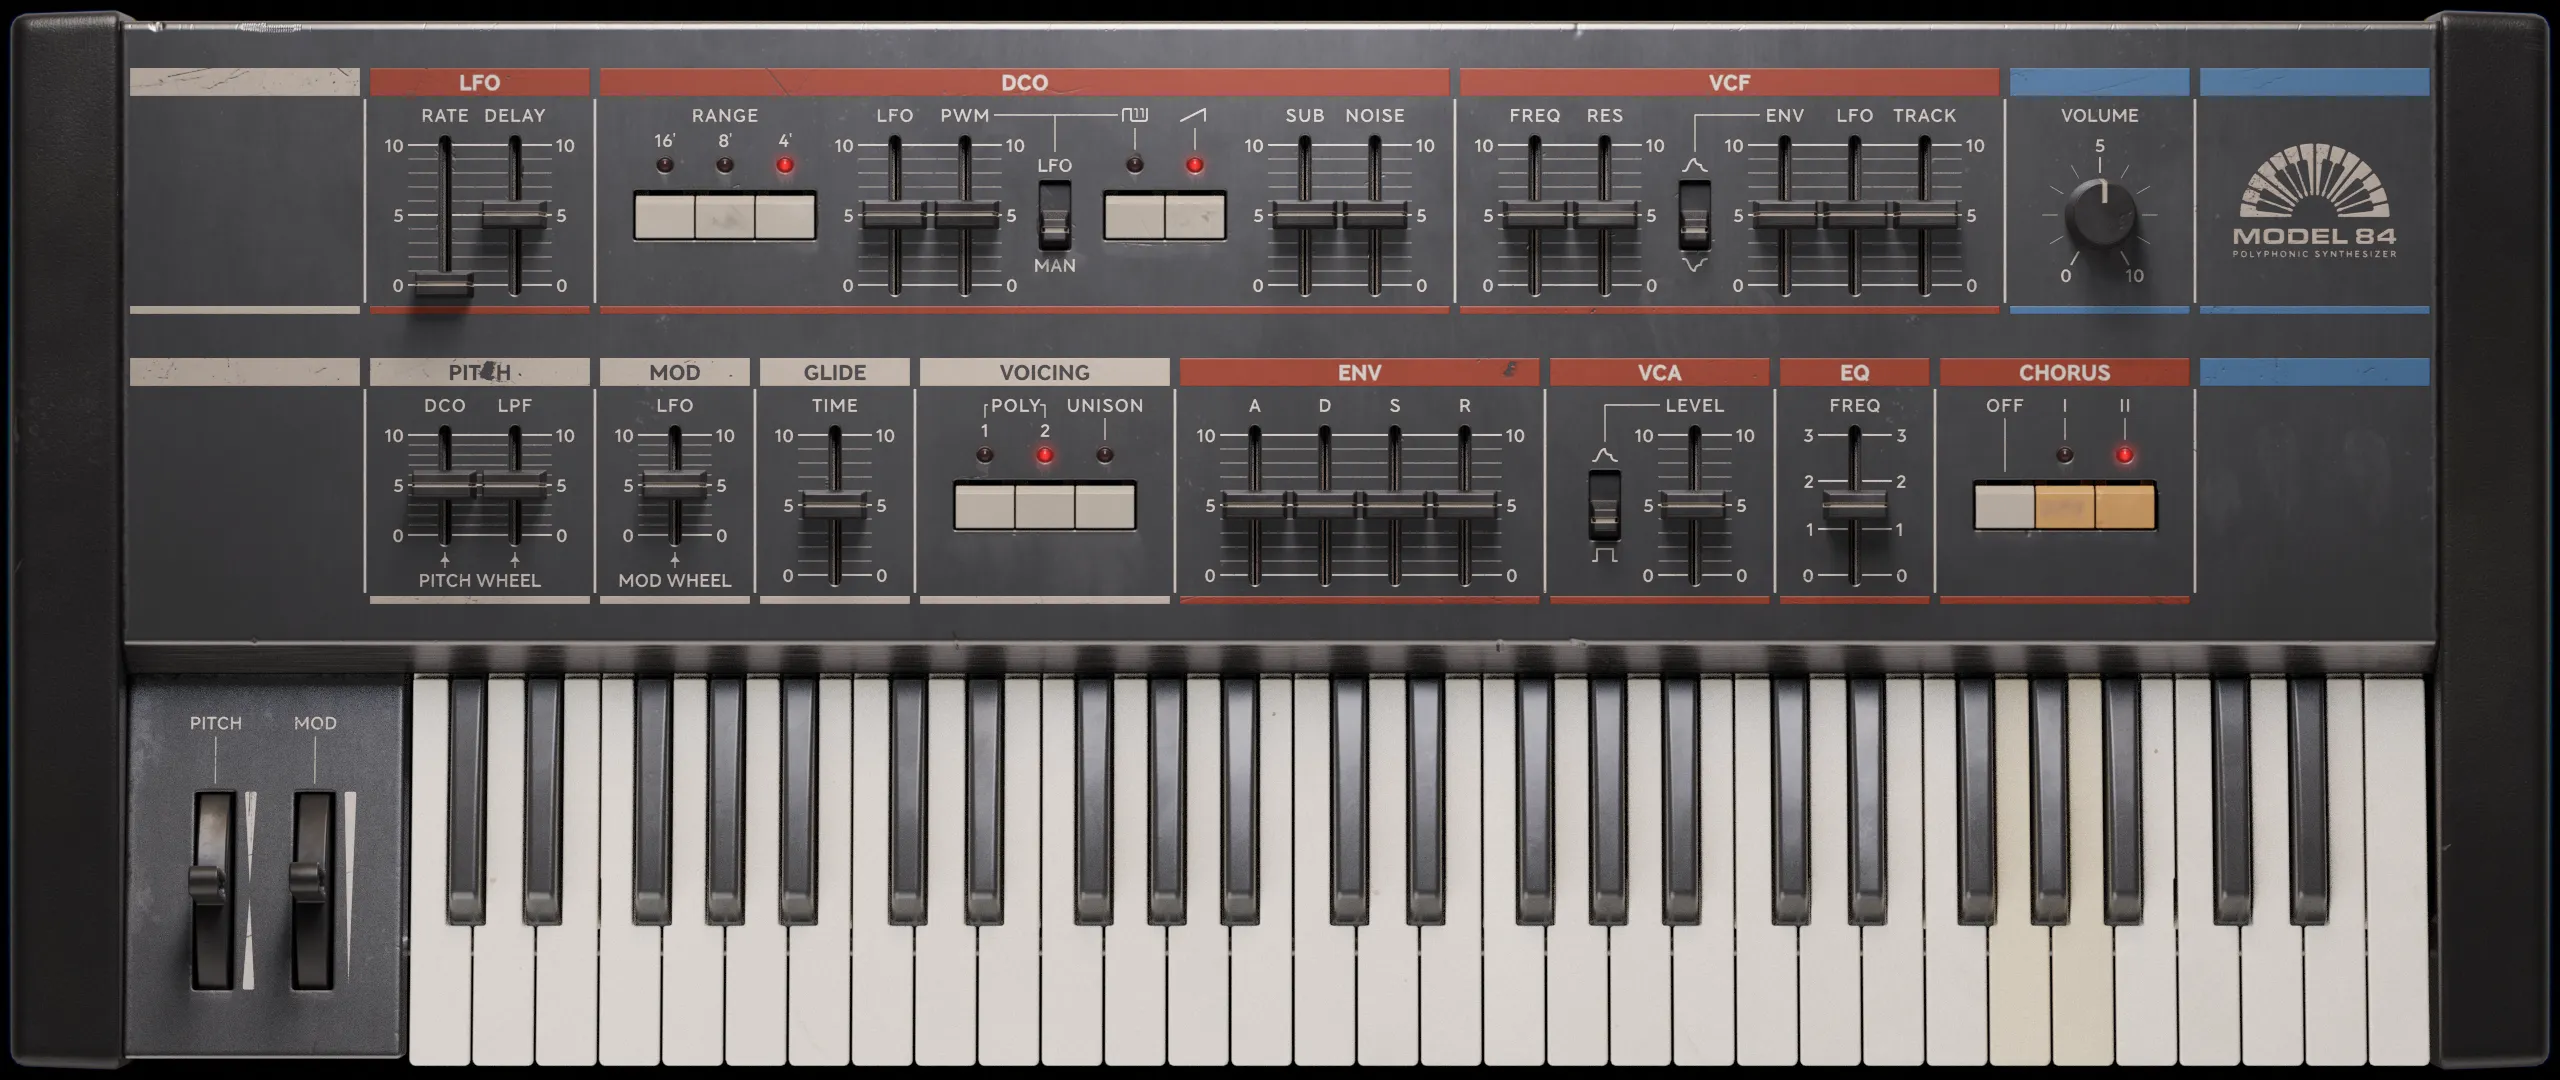The height and width of the screenshot is (1080, 2560).
Task: Select Poly 2 voicing mode
Action: pyautogui.click(x=1045, y=506)
